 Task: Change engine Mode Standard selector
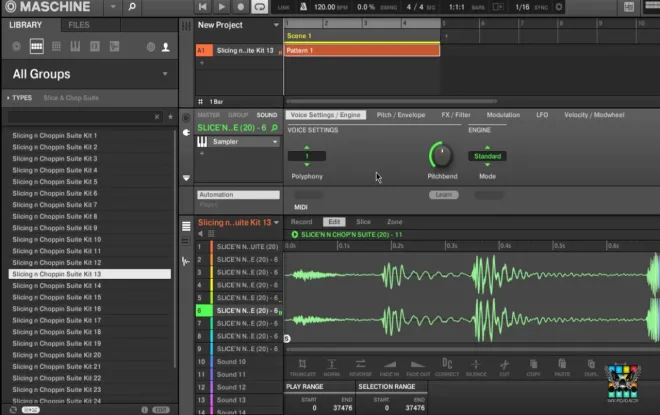point(487,156)
